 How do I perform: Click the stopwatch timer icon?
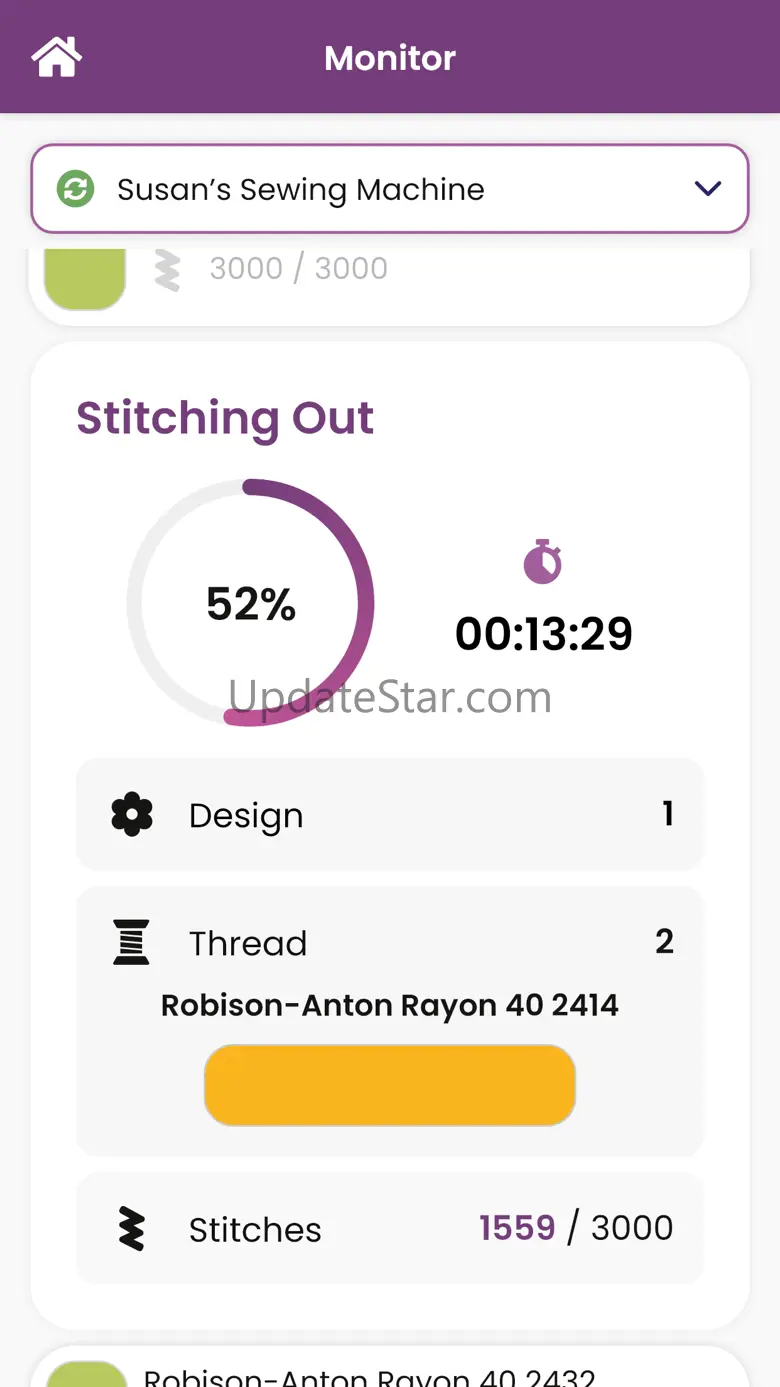click(543, 562)
